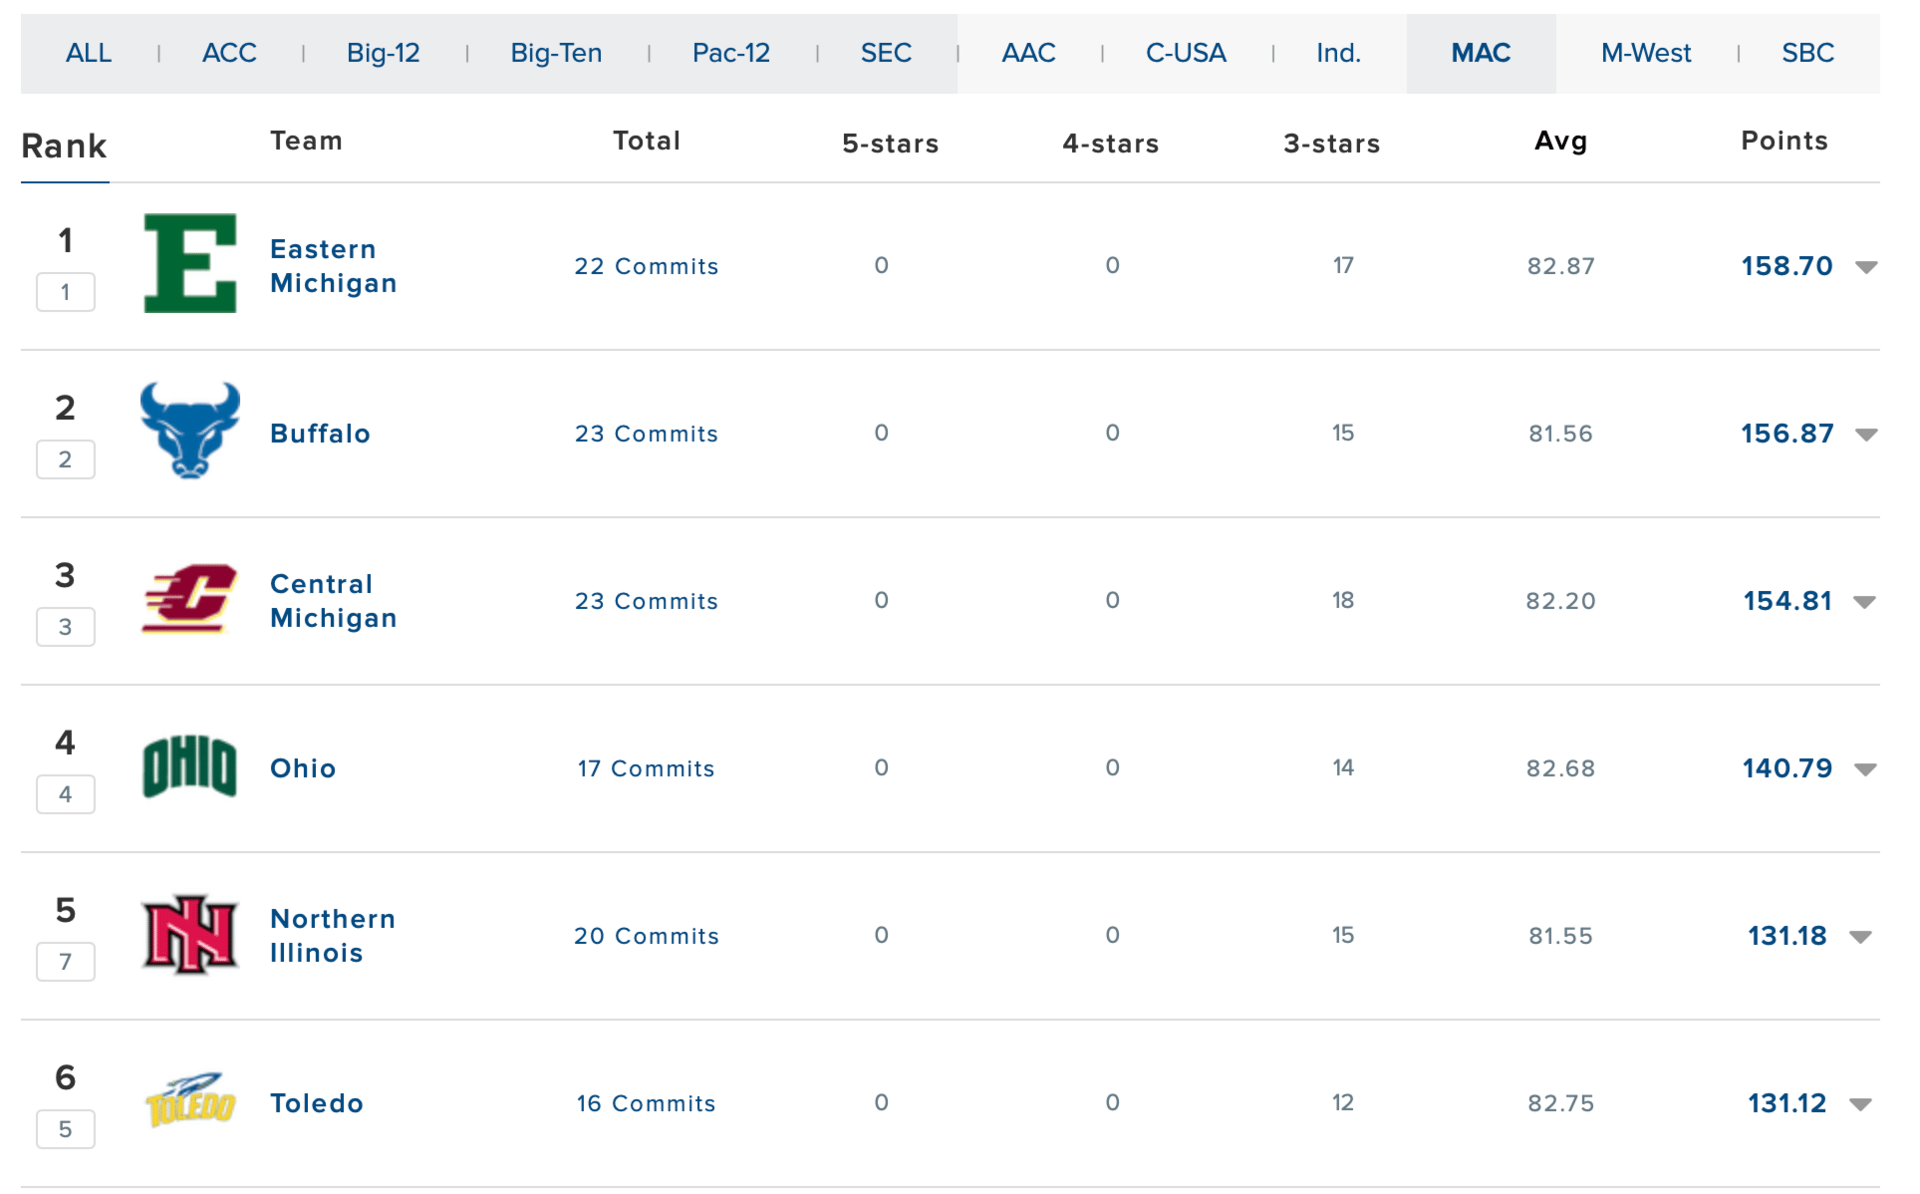Expand Eastern Michigan's 158.70 points row
Screen dimensions: 1920x1194
coord(1865,267)
